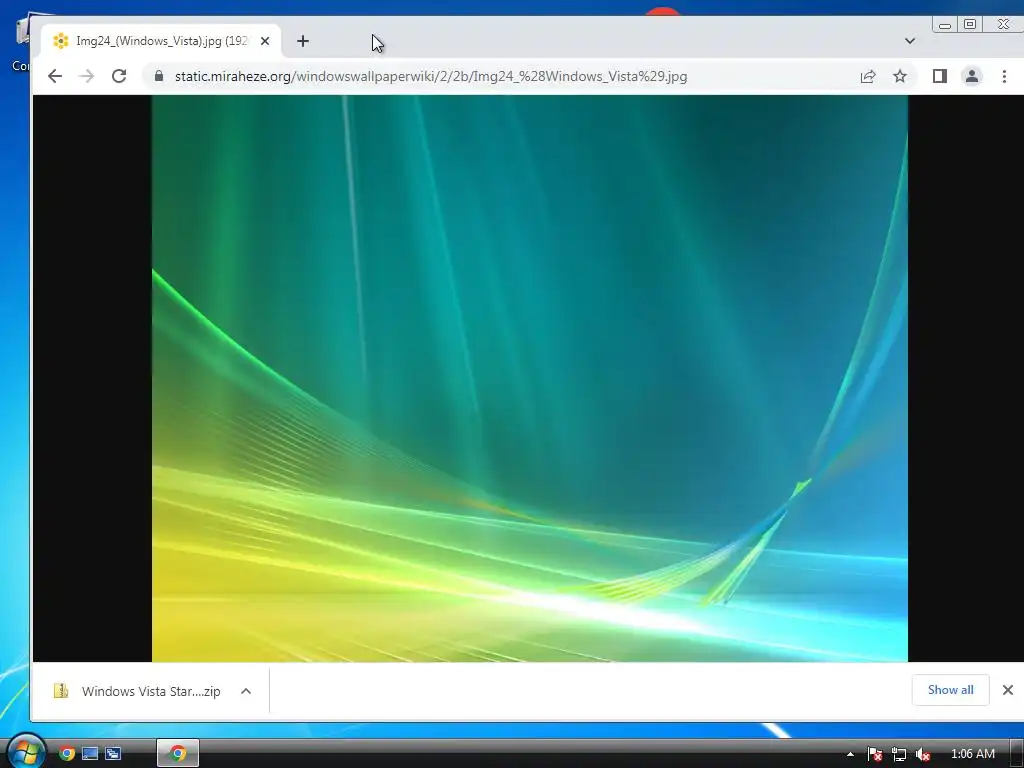Open the Action Center flag icon

874,754
